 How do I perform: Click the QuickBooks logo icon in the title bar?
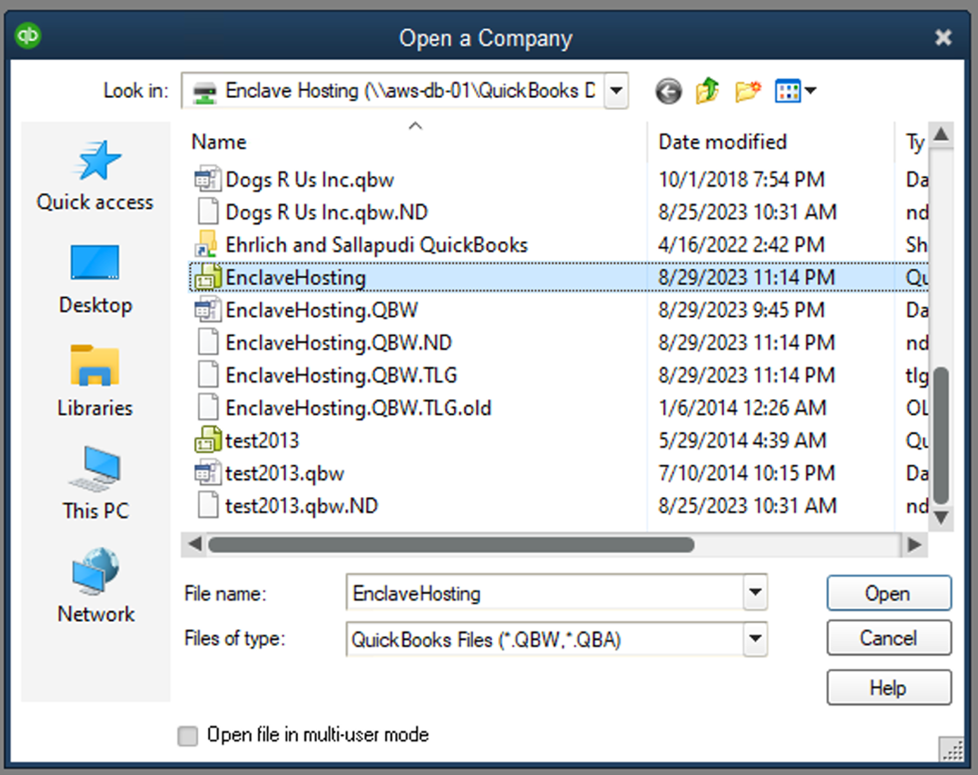(x=28, y=35)
